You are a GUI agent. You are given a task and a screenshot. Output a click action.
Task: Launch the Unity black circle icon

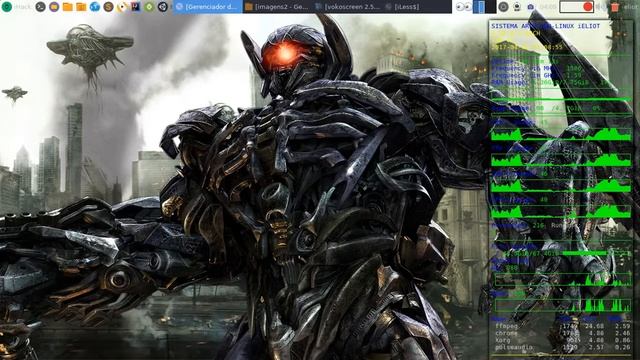pos(163,7)
